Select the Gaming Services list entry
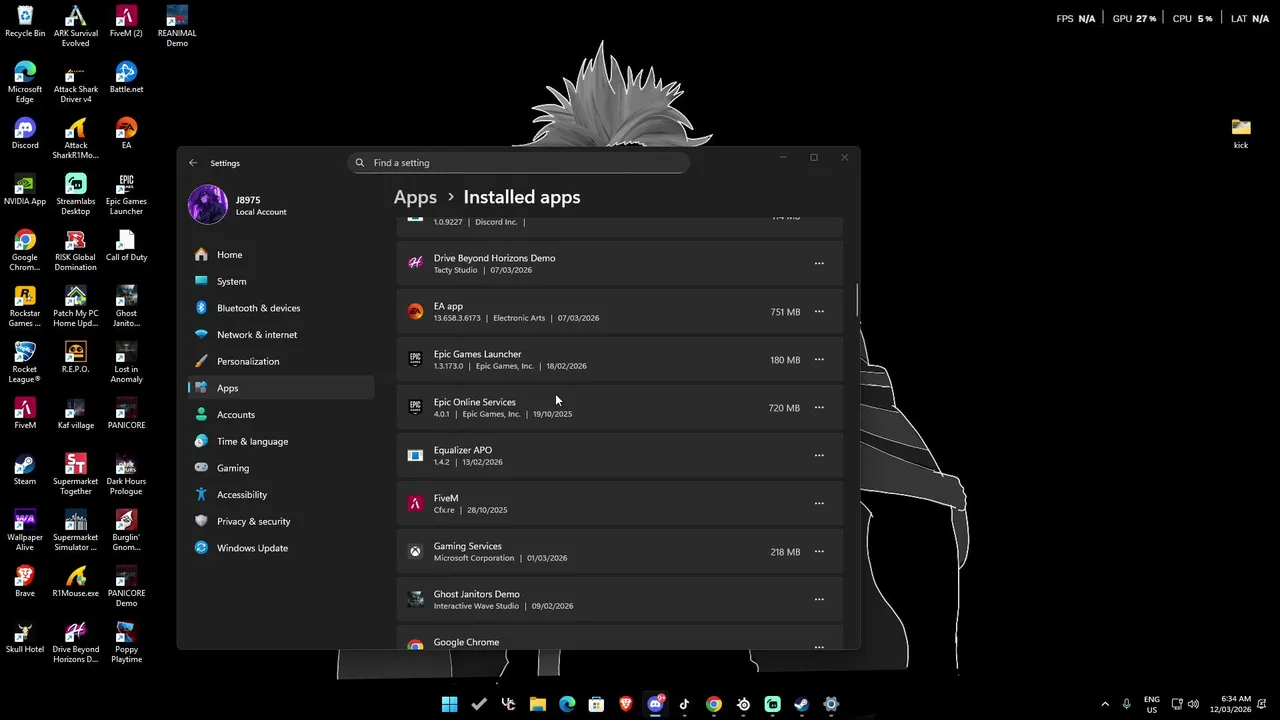Screen dimensions: 1280x720 coord(620,552)
